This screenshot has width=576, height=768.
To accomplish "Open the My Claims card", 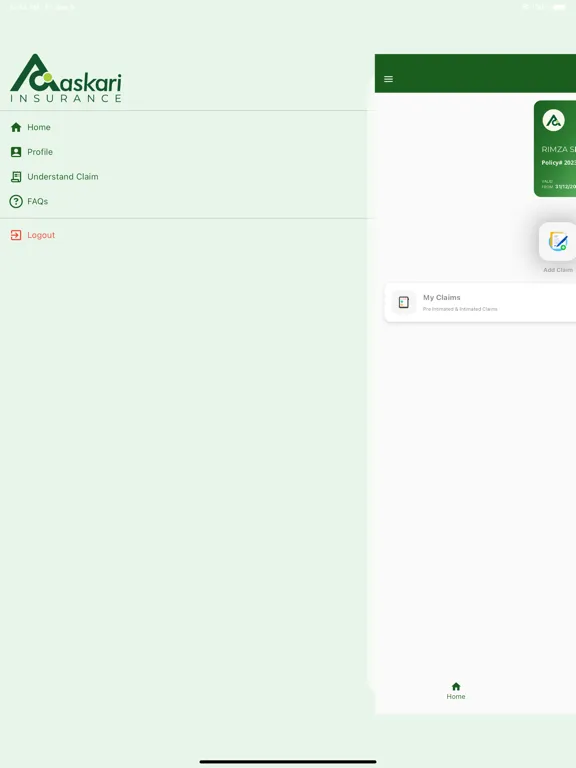I will click(x=480, y=303).
